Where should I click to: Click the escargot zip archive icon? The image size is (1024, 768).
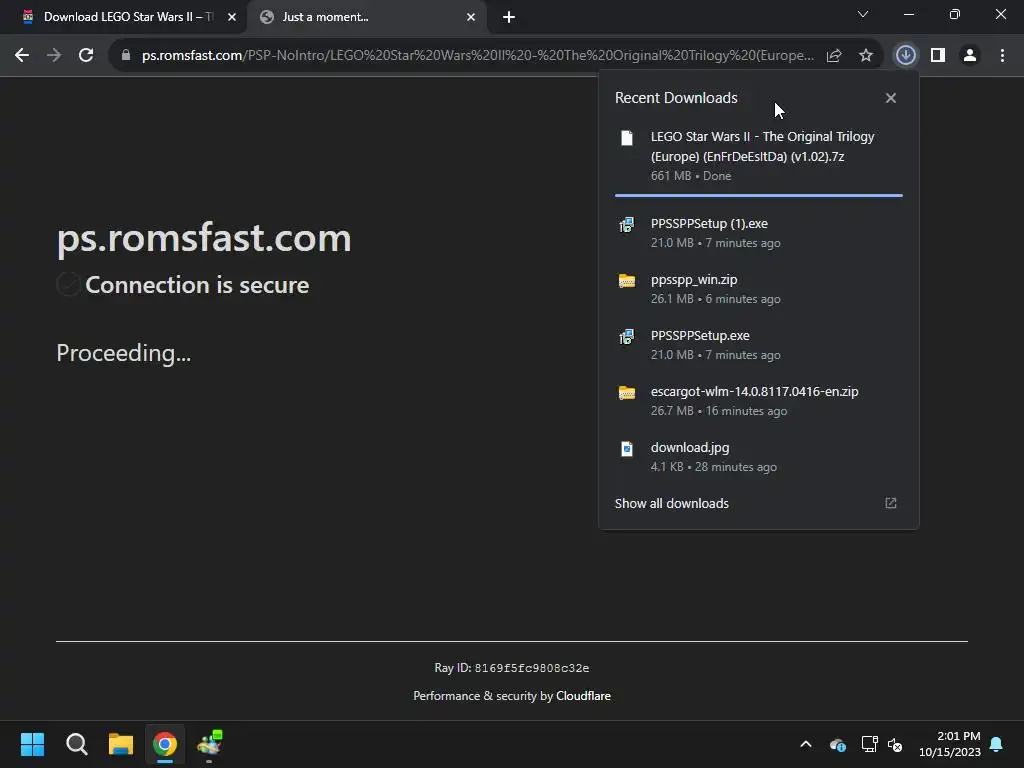pos(627,392)
